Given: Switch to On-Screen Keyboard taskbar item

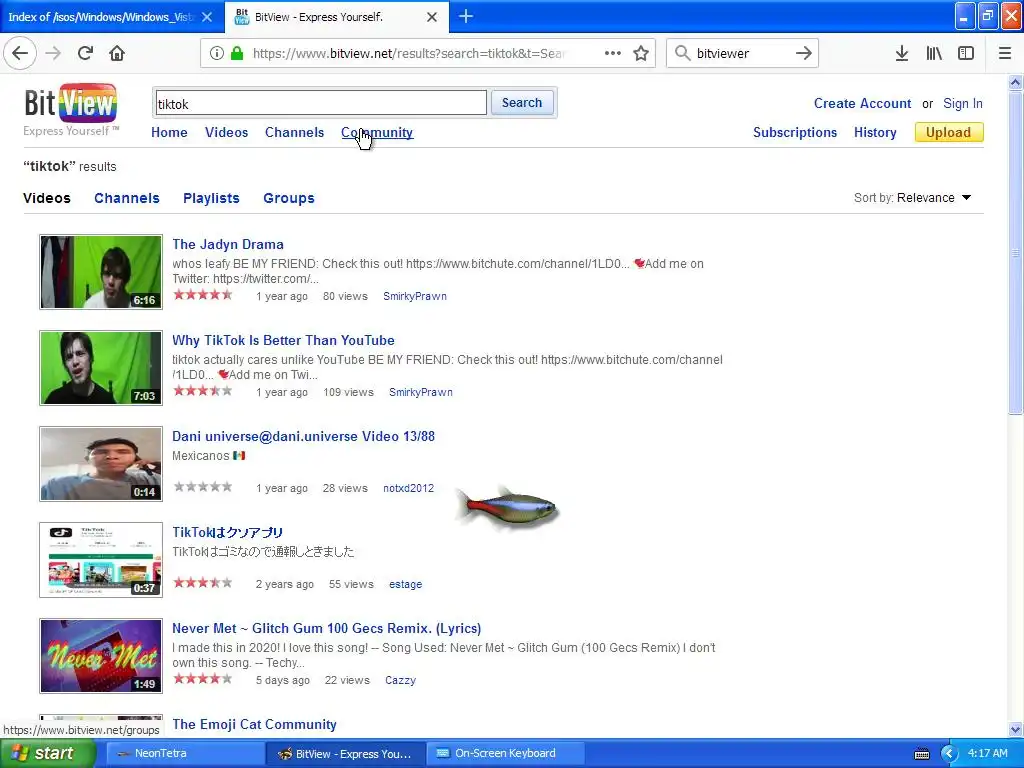Looking at the screenshot, I should click(x=505, y=753).
